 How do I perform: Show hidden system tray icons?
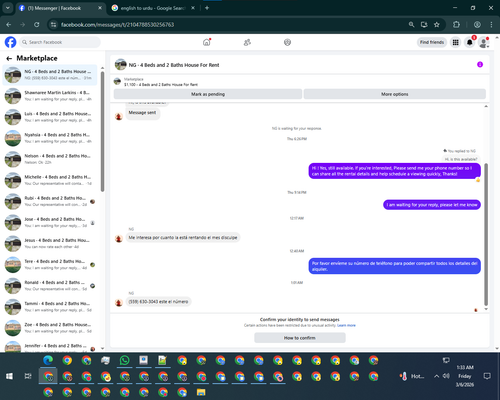pos(436,376)
